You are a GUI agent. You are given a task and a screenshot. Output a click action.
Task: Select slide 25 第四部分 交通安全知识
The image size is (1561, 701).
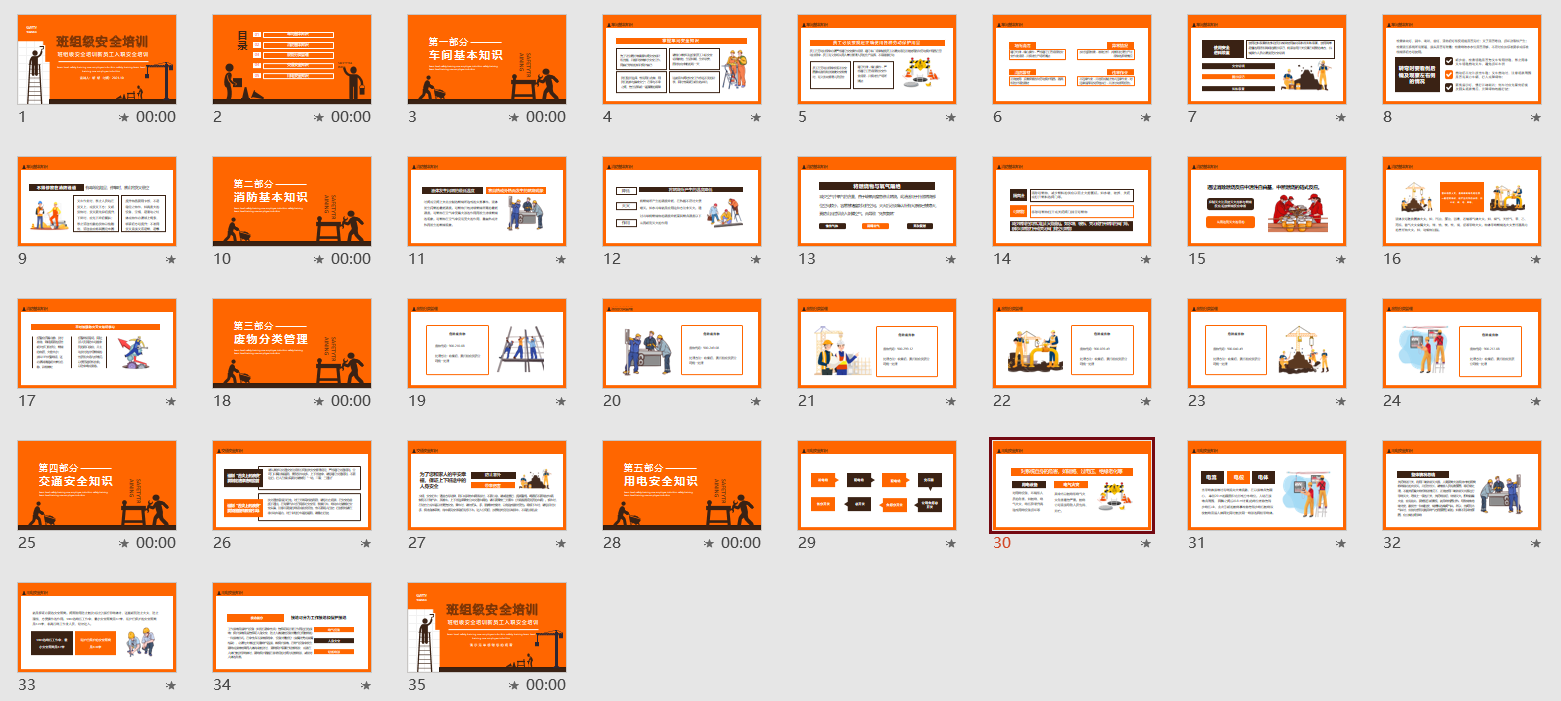[97, 486]
